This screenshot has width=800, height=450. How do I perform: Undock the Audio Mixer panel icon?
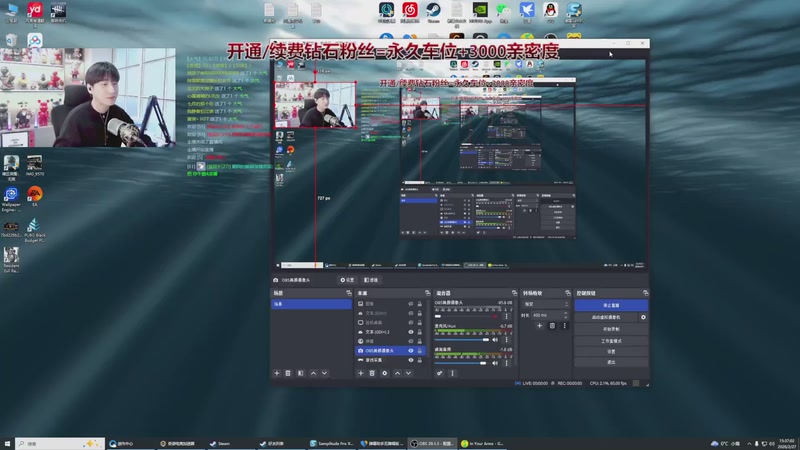tap(514, 293)
